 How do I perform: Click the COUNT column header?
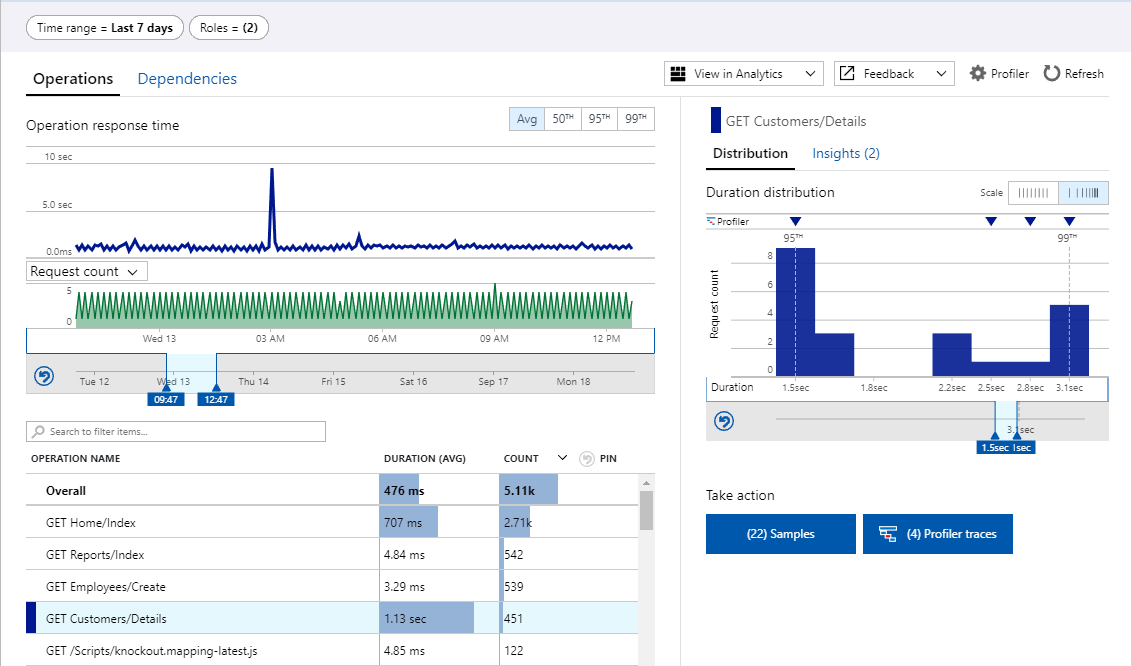(x=521, y=458)
